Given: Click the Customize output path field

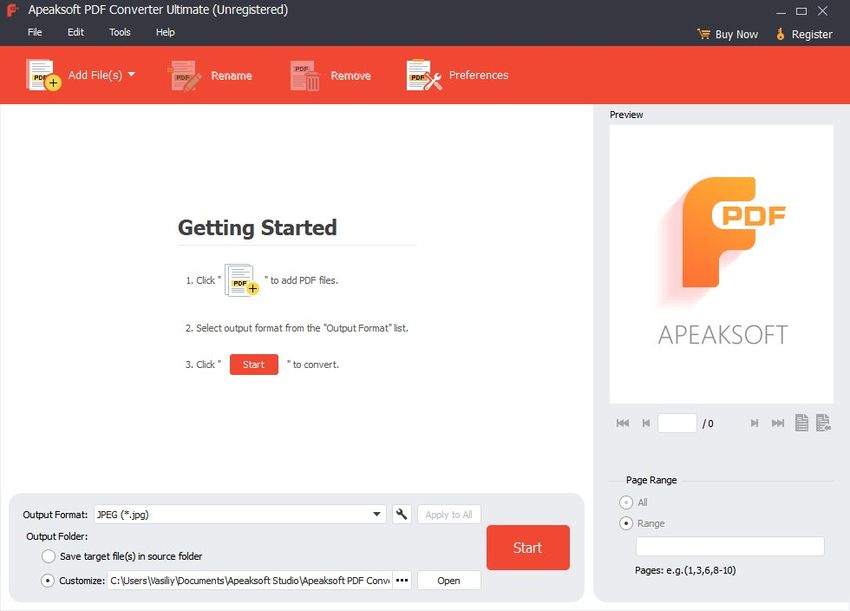Looking at the screenshot, I should [249, 581].
